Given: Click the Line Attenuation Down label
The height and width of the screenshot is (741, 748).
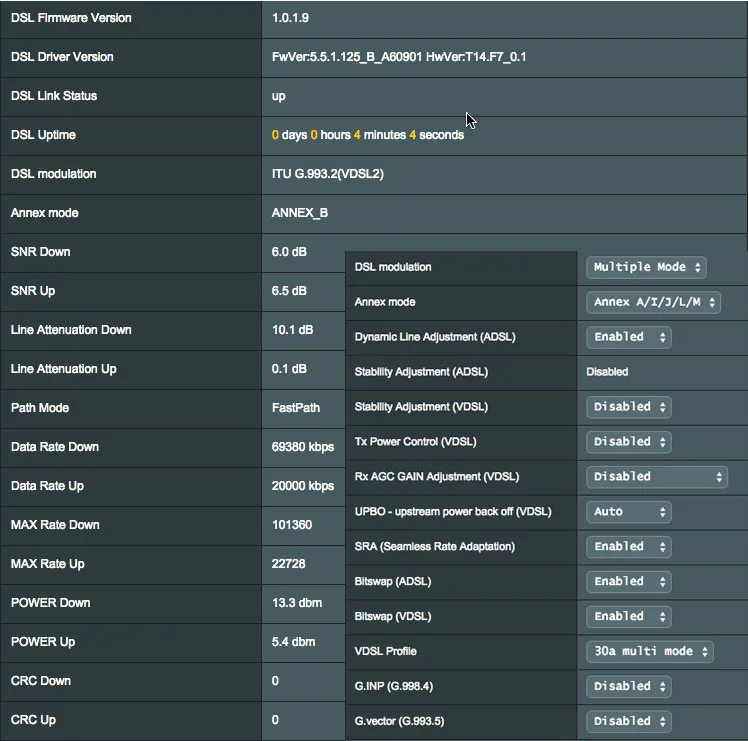Looking at the screenshot, I should (x=71, y=330).
